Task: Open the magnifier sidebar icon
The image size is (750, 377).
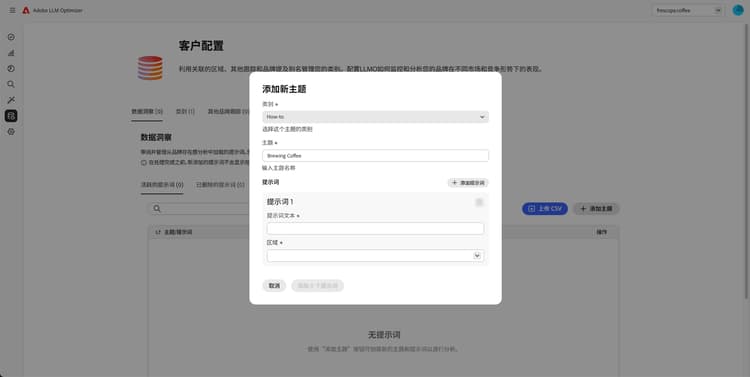Action: (x=11, y=84)
